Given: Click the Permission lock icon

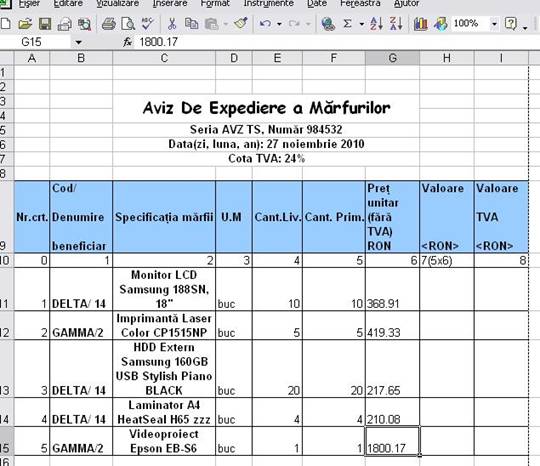Looking at the screenshot, I should tap(64, 24).
